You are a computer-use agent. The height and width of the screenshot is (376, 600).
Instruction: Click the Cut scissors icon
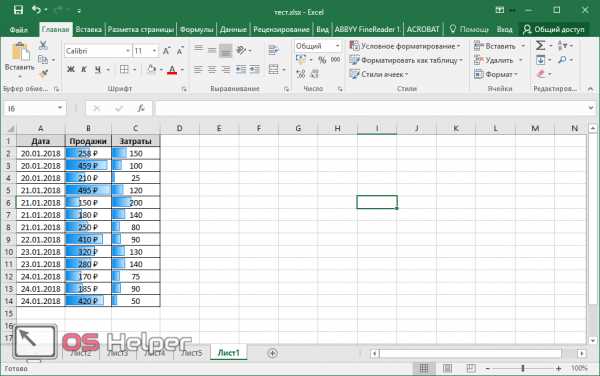43,45
